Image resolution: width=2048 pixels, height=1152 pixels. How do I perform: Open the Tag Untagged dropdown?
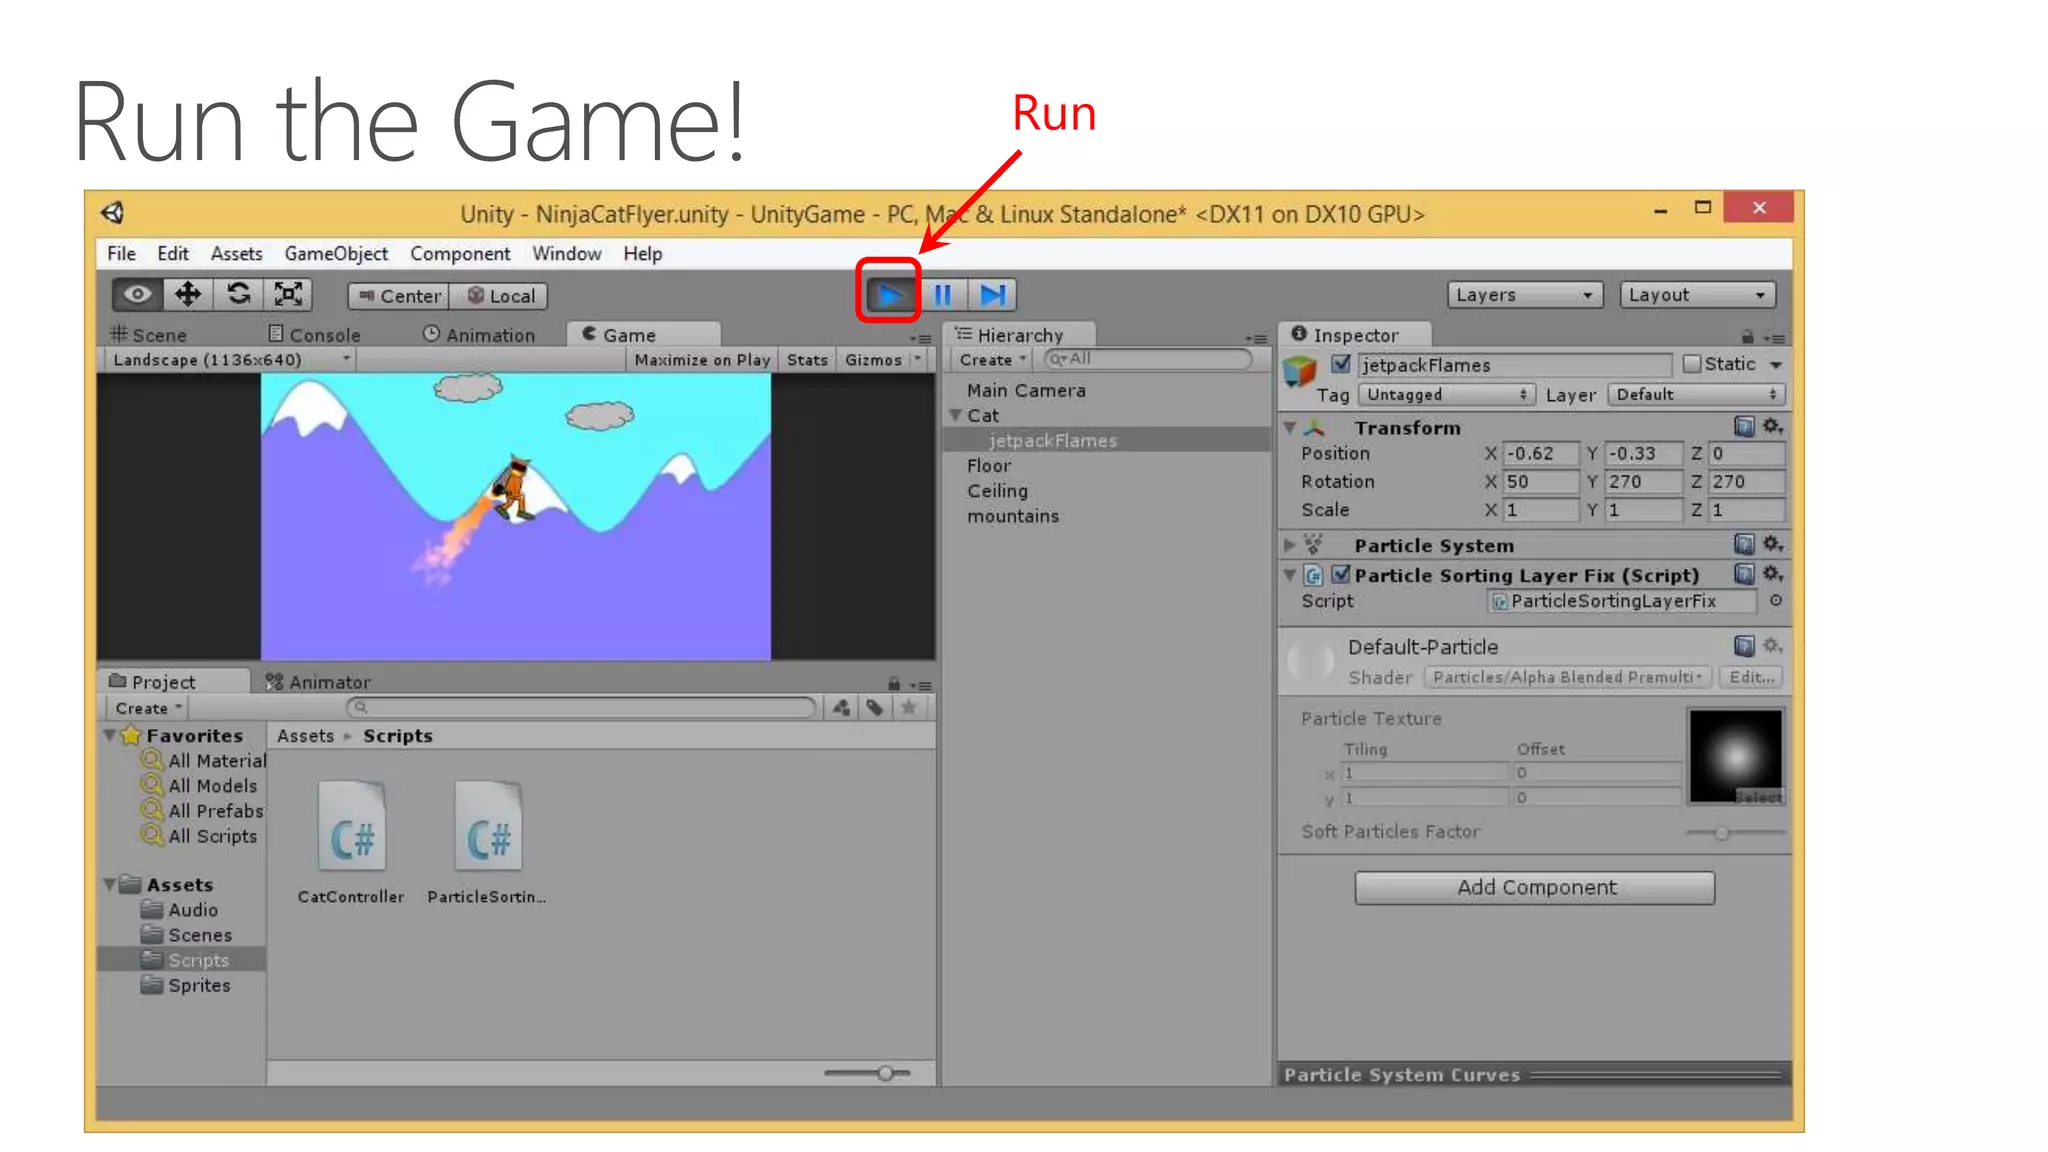pos(1446,395)
